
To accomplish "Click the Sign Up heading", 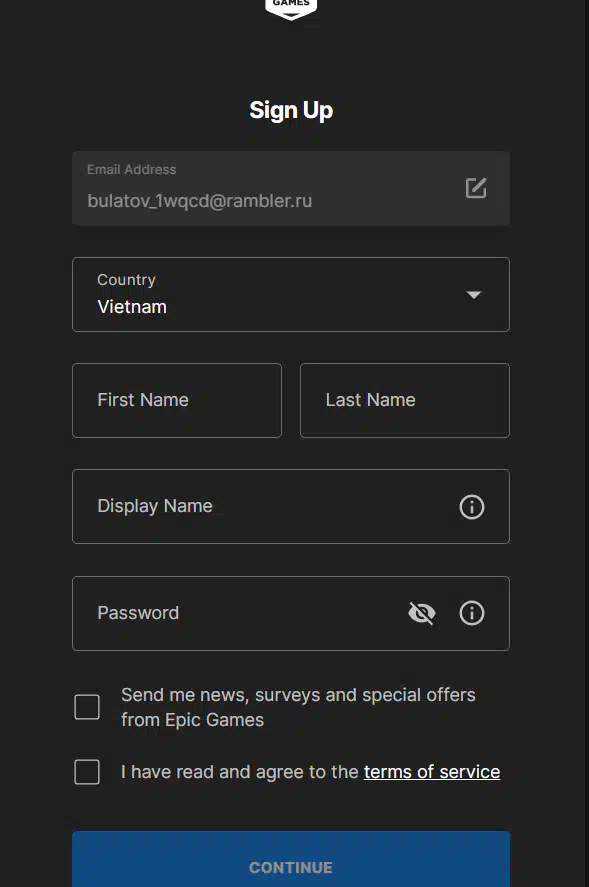I will (x=291, y=110).
